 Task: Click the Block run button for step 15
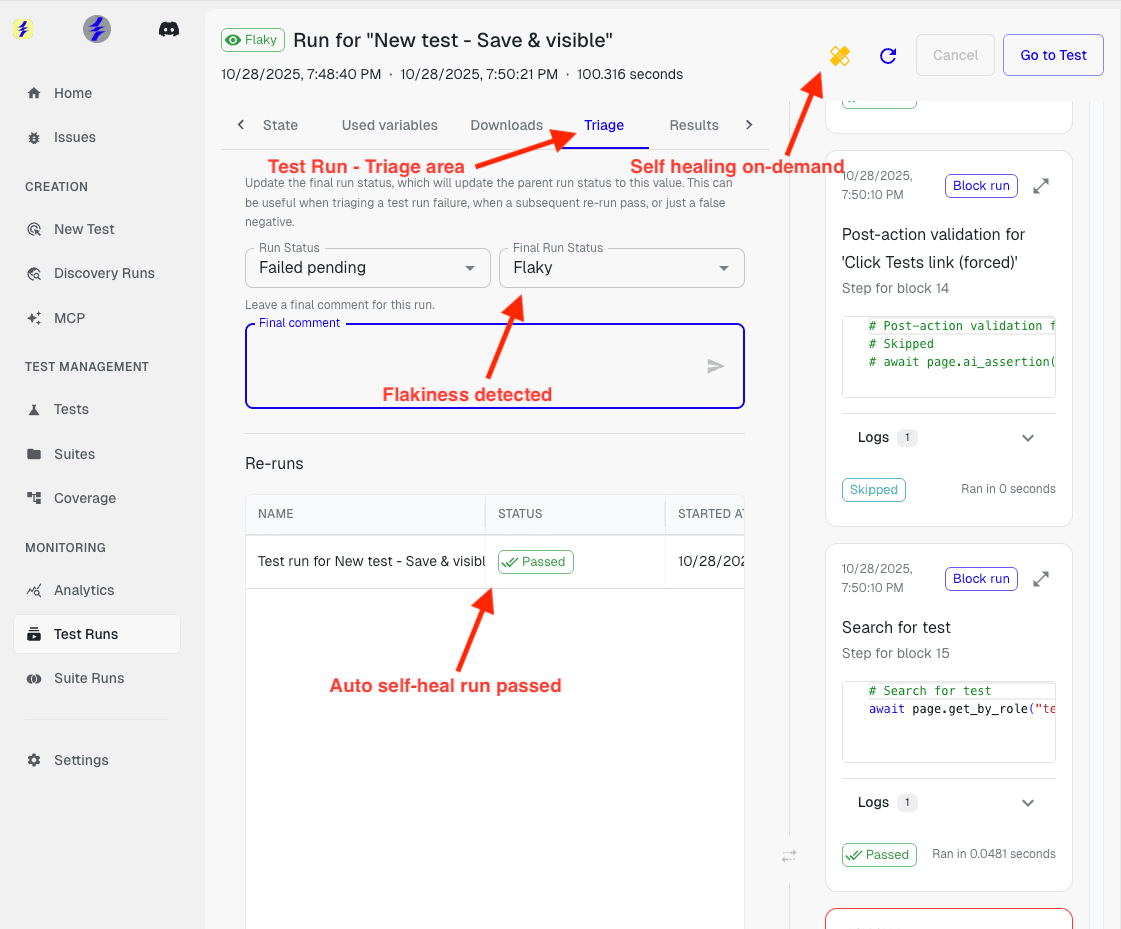980,579
